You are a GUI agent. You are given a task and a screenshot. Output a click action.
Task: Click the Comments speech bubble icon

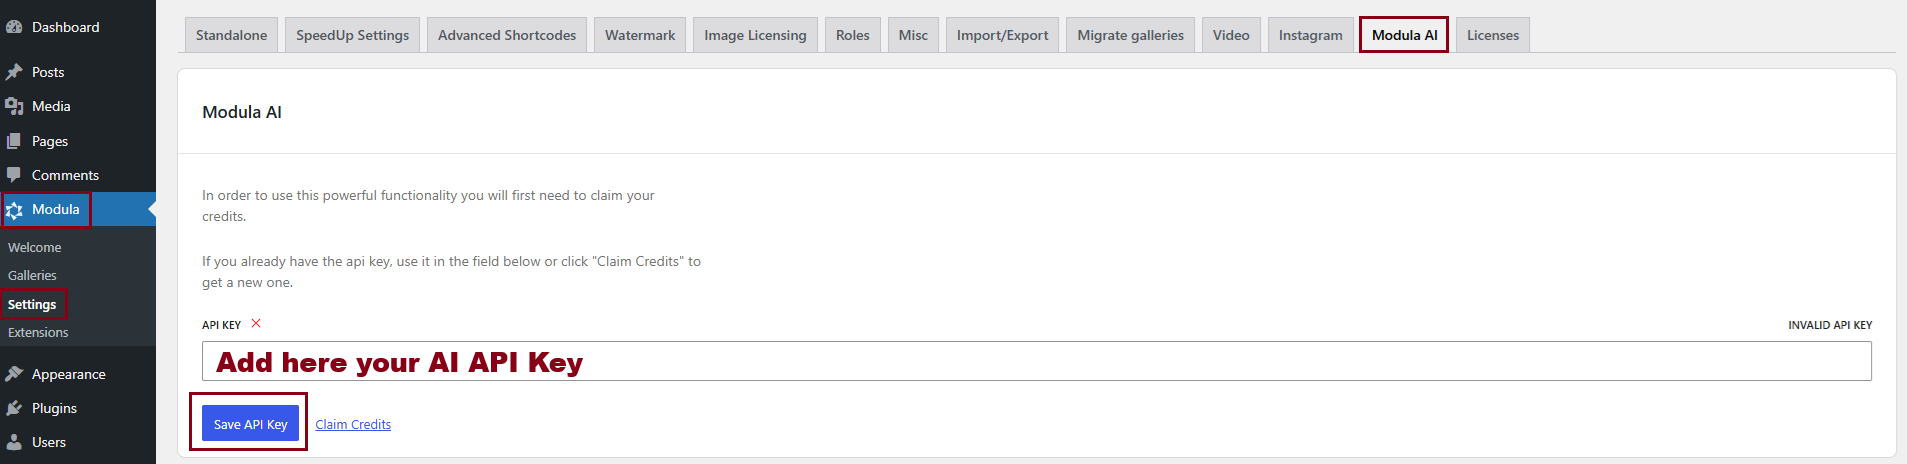pos(14,175)
